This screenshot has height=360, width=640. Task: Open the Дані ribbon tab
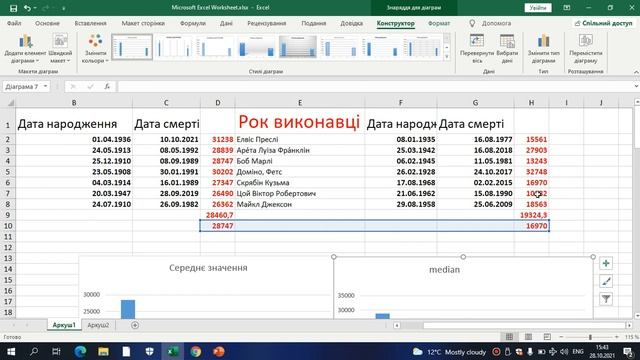(226, 23)
